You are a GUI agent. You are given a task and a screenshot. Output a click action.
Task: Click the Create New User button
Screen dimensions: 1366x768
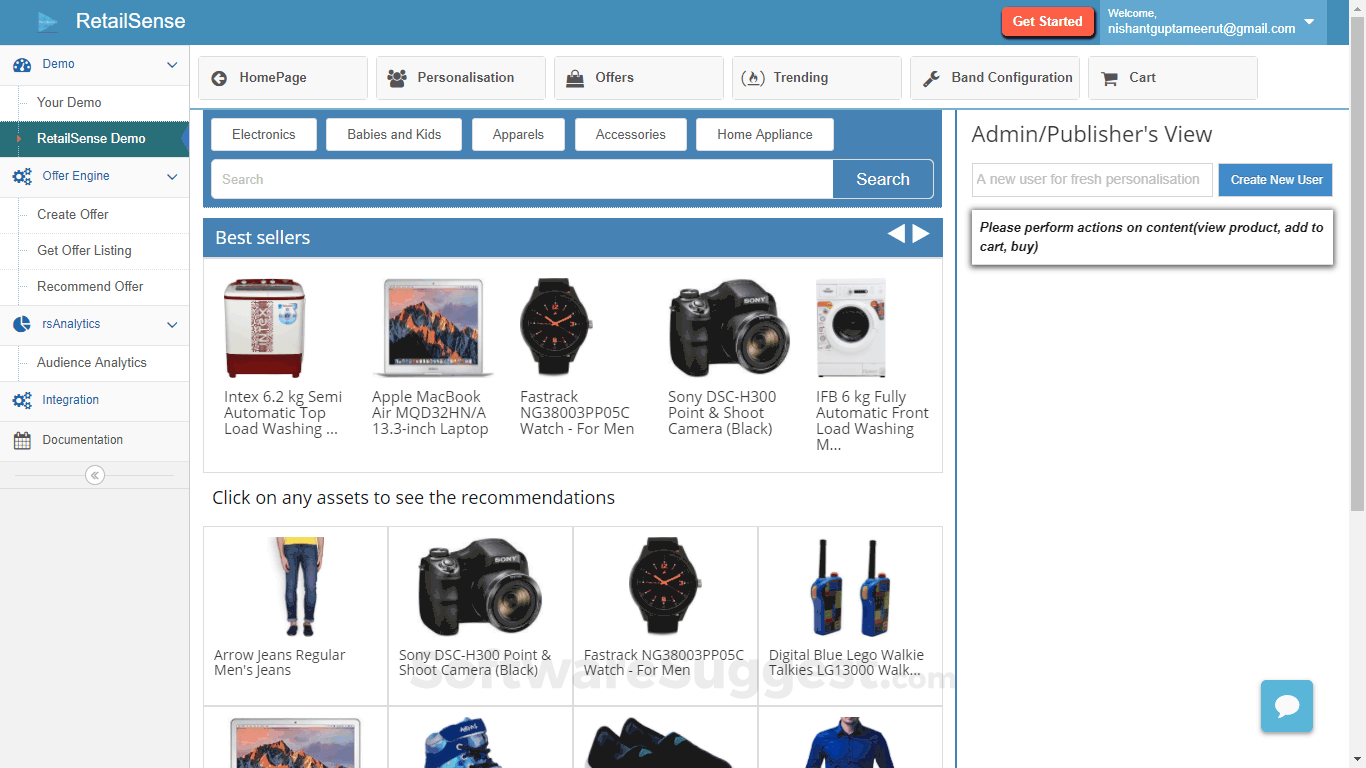(1275, 179)
